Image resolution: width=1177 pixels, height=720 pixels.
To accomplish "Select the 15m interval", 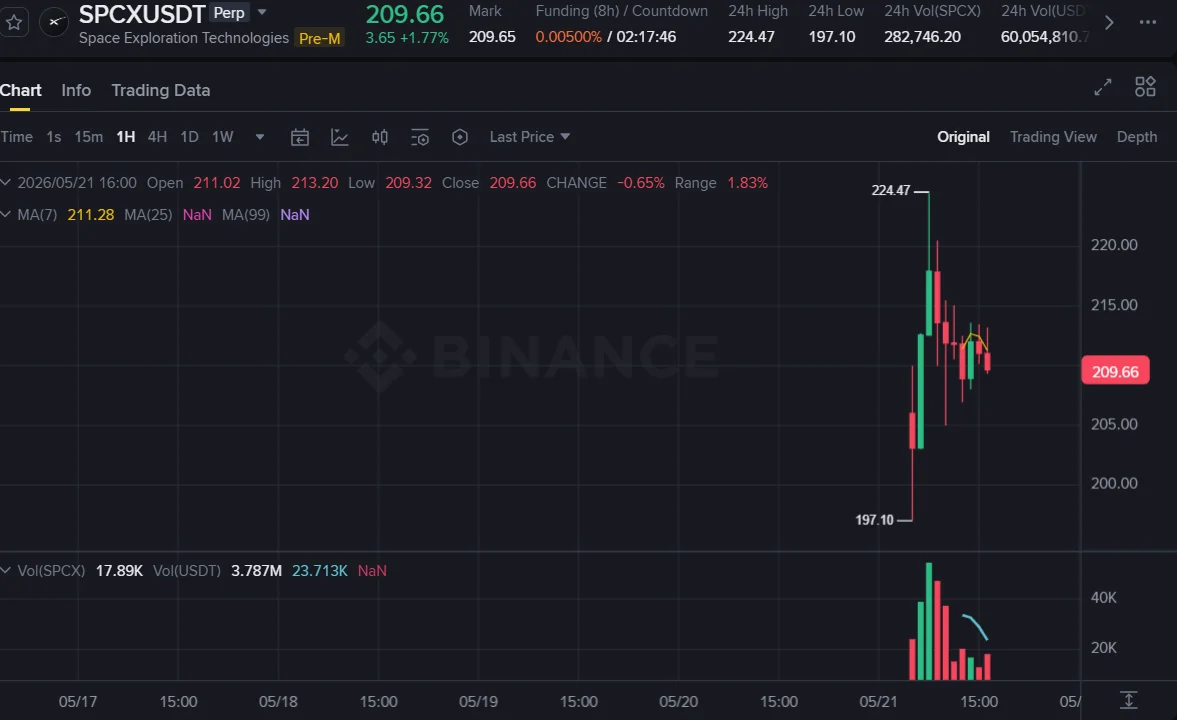I will point(89,137).
